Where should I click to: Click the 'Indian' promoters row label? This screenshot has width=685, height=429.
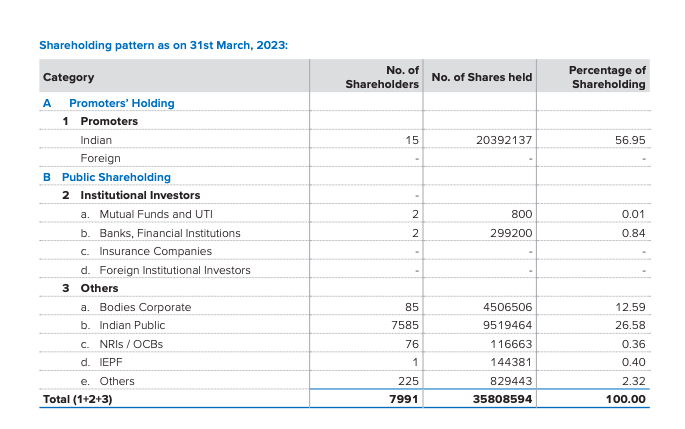pyautogui.click(x=96, y=140)
